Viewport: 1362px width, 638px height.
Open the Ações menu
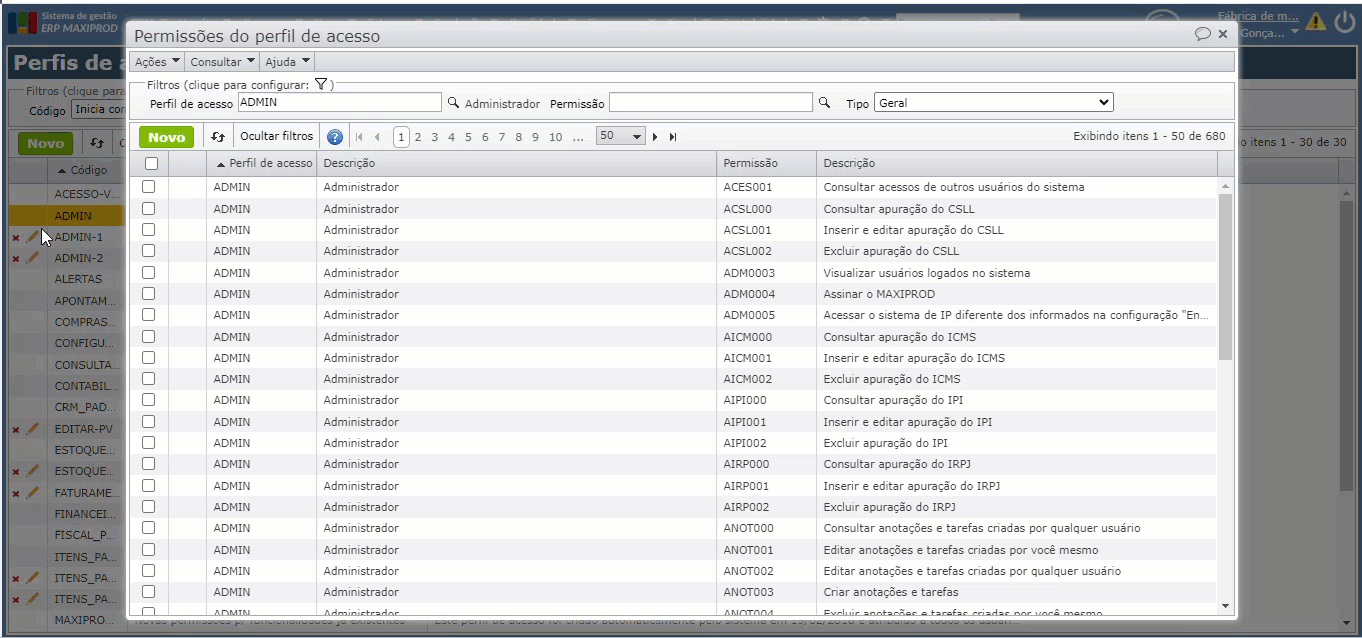click(x=157, y=62)
